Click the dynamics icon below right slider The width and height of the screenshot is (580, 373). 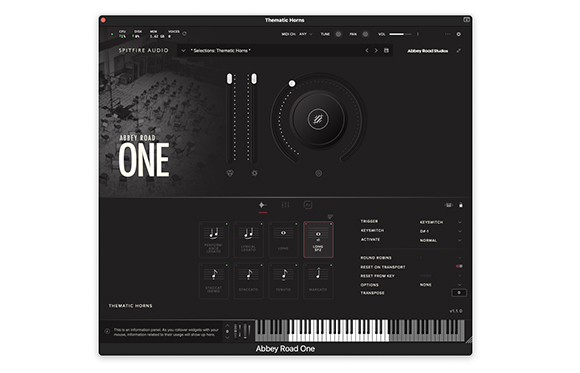coord(254,173)
